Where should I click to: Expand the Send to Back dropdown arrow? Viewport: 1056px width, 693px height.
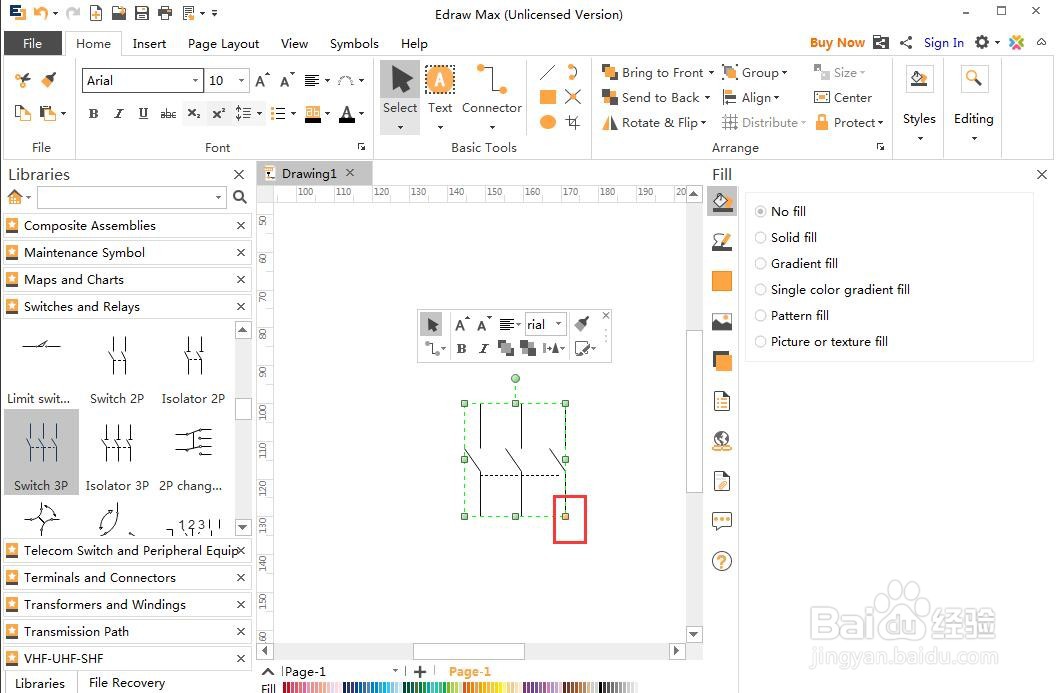[707, 98]
